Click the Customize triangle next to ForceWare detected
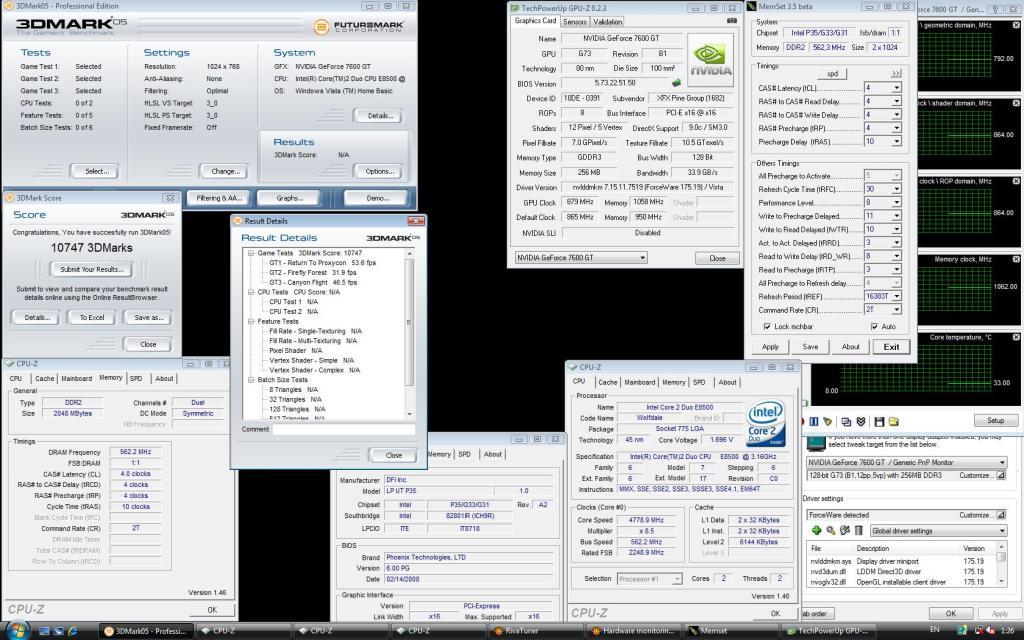Screen dimensions: 1024x640 (1000, 515)
